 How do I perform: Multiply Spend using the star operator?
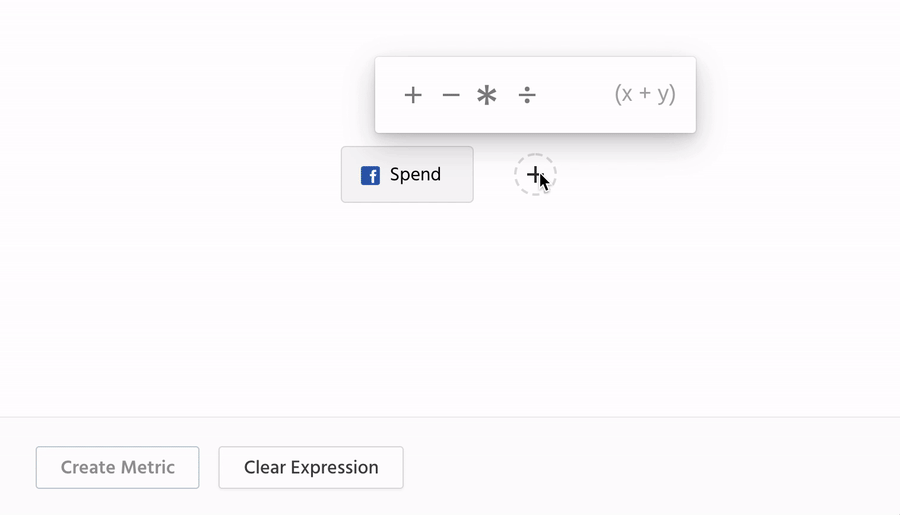click(x=487, y=95)
